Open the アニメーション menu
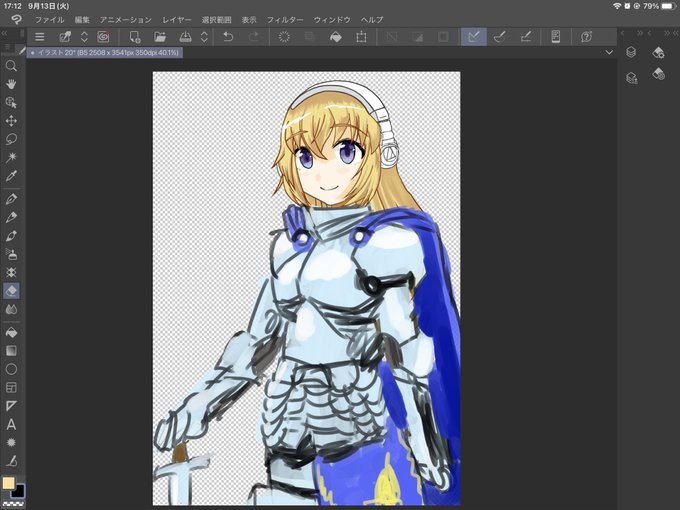Viewport: 680px width, 510px height. tap(126, 20)
